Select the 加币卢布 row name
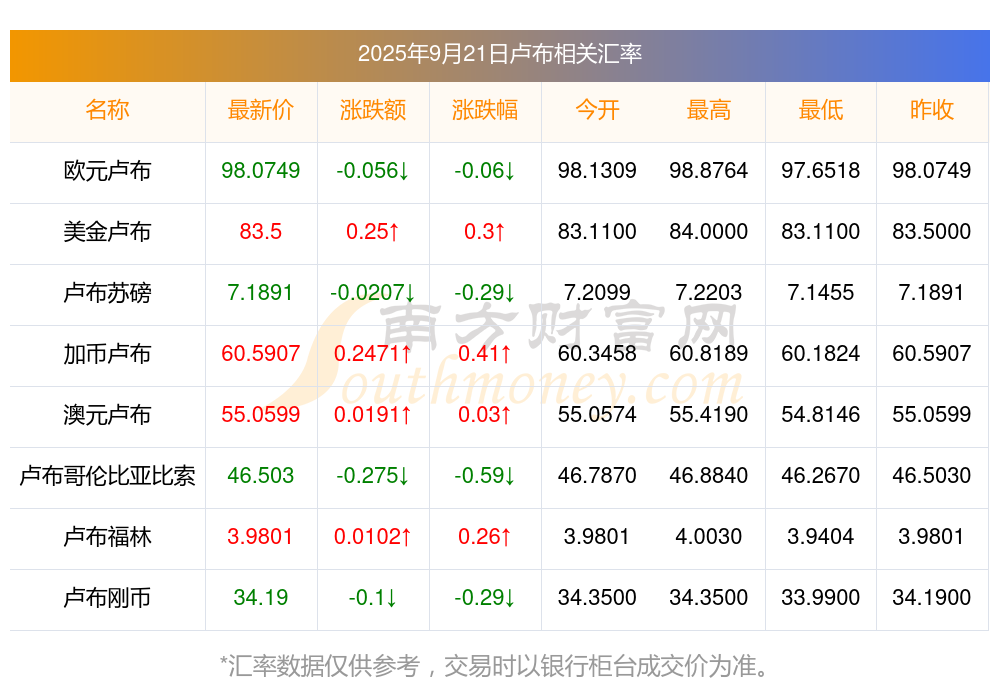Image resolution: width=1000 pixels, height=698 pixels. 107,353
